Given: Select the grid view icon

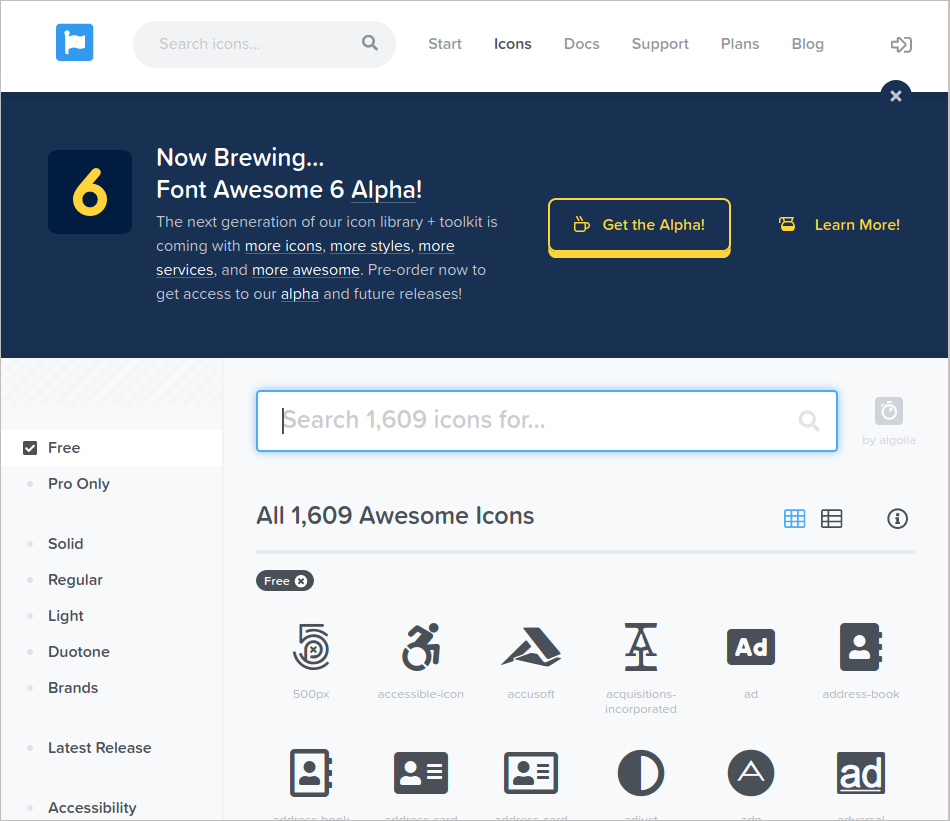Looking at the screenshot, I should point(794,518).
